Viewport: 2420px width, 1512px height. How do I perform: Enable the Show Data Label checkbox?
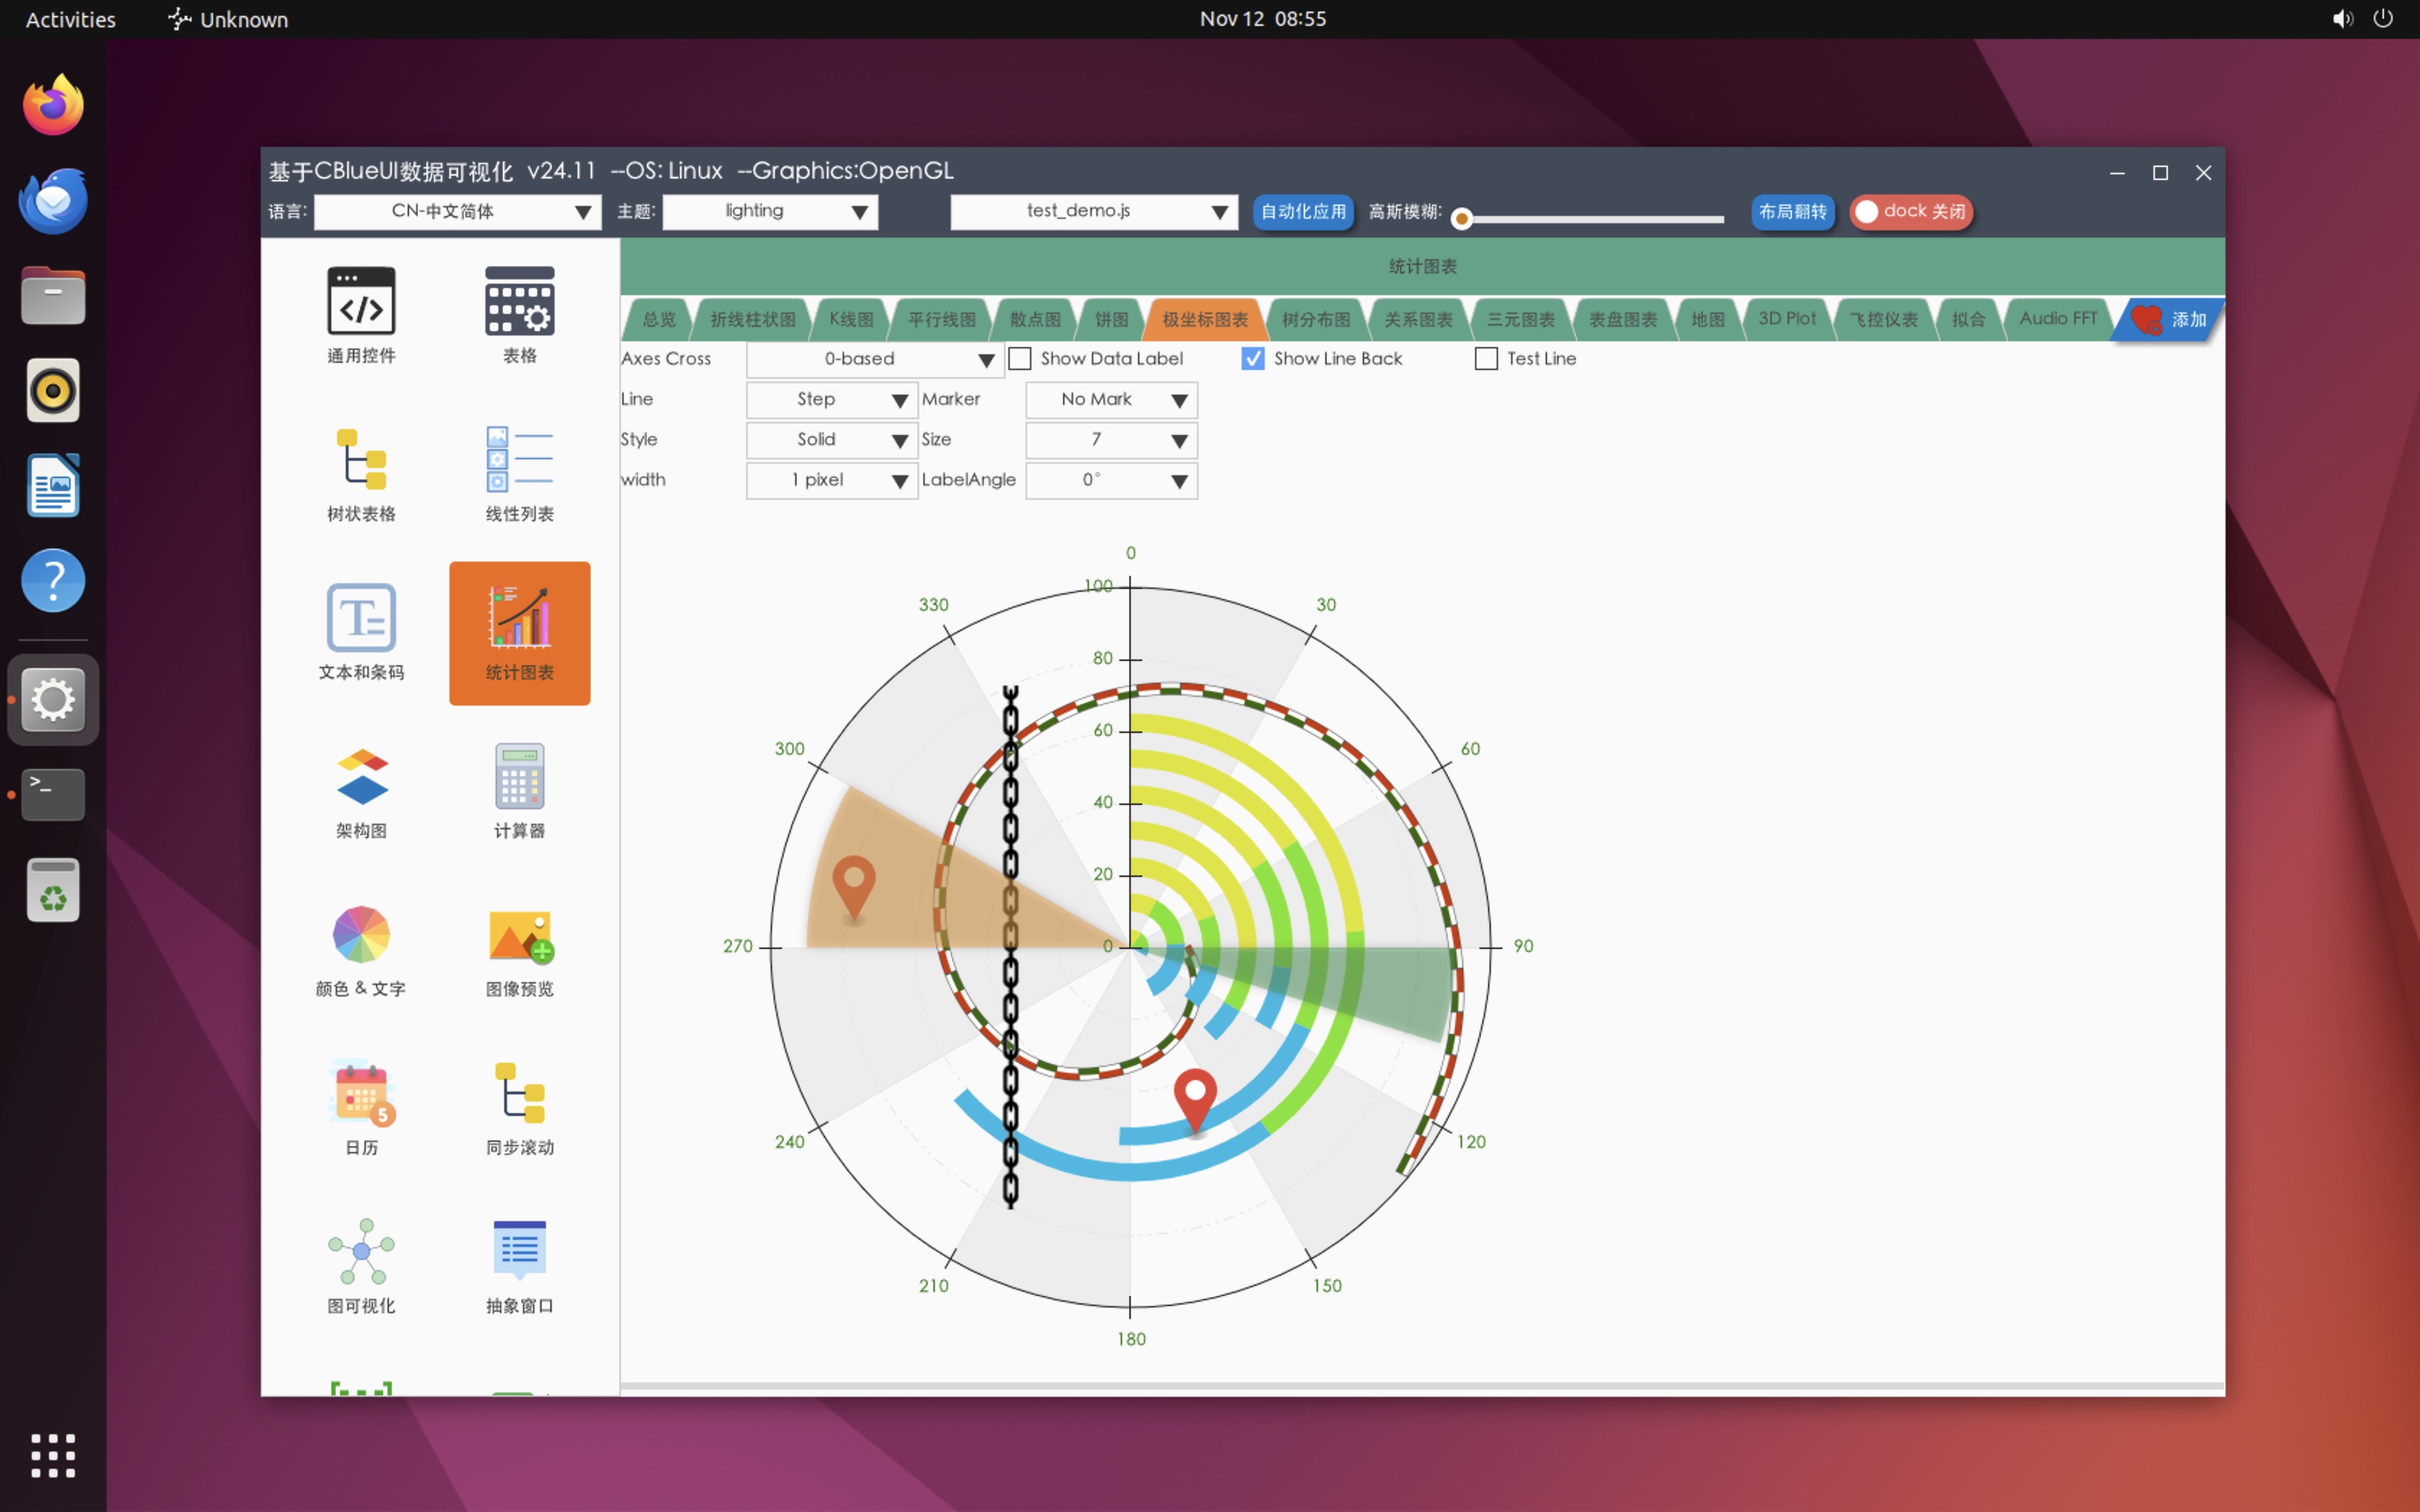pyautogui.click(x=1020, y=358)
